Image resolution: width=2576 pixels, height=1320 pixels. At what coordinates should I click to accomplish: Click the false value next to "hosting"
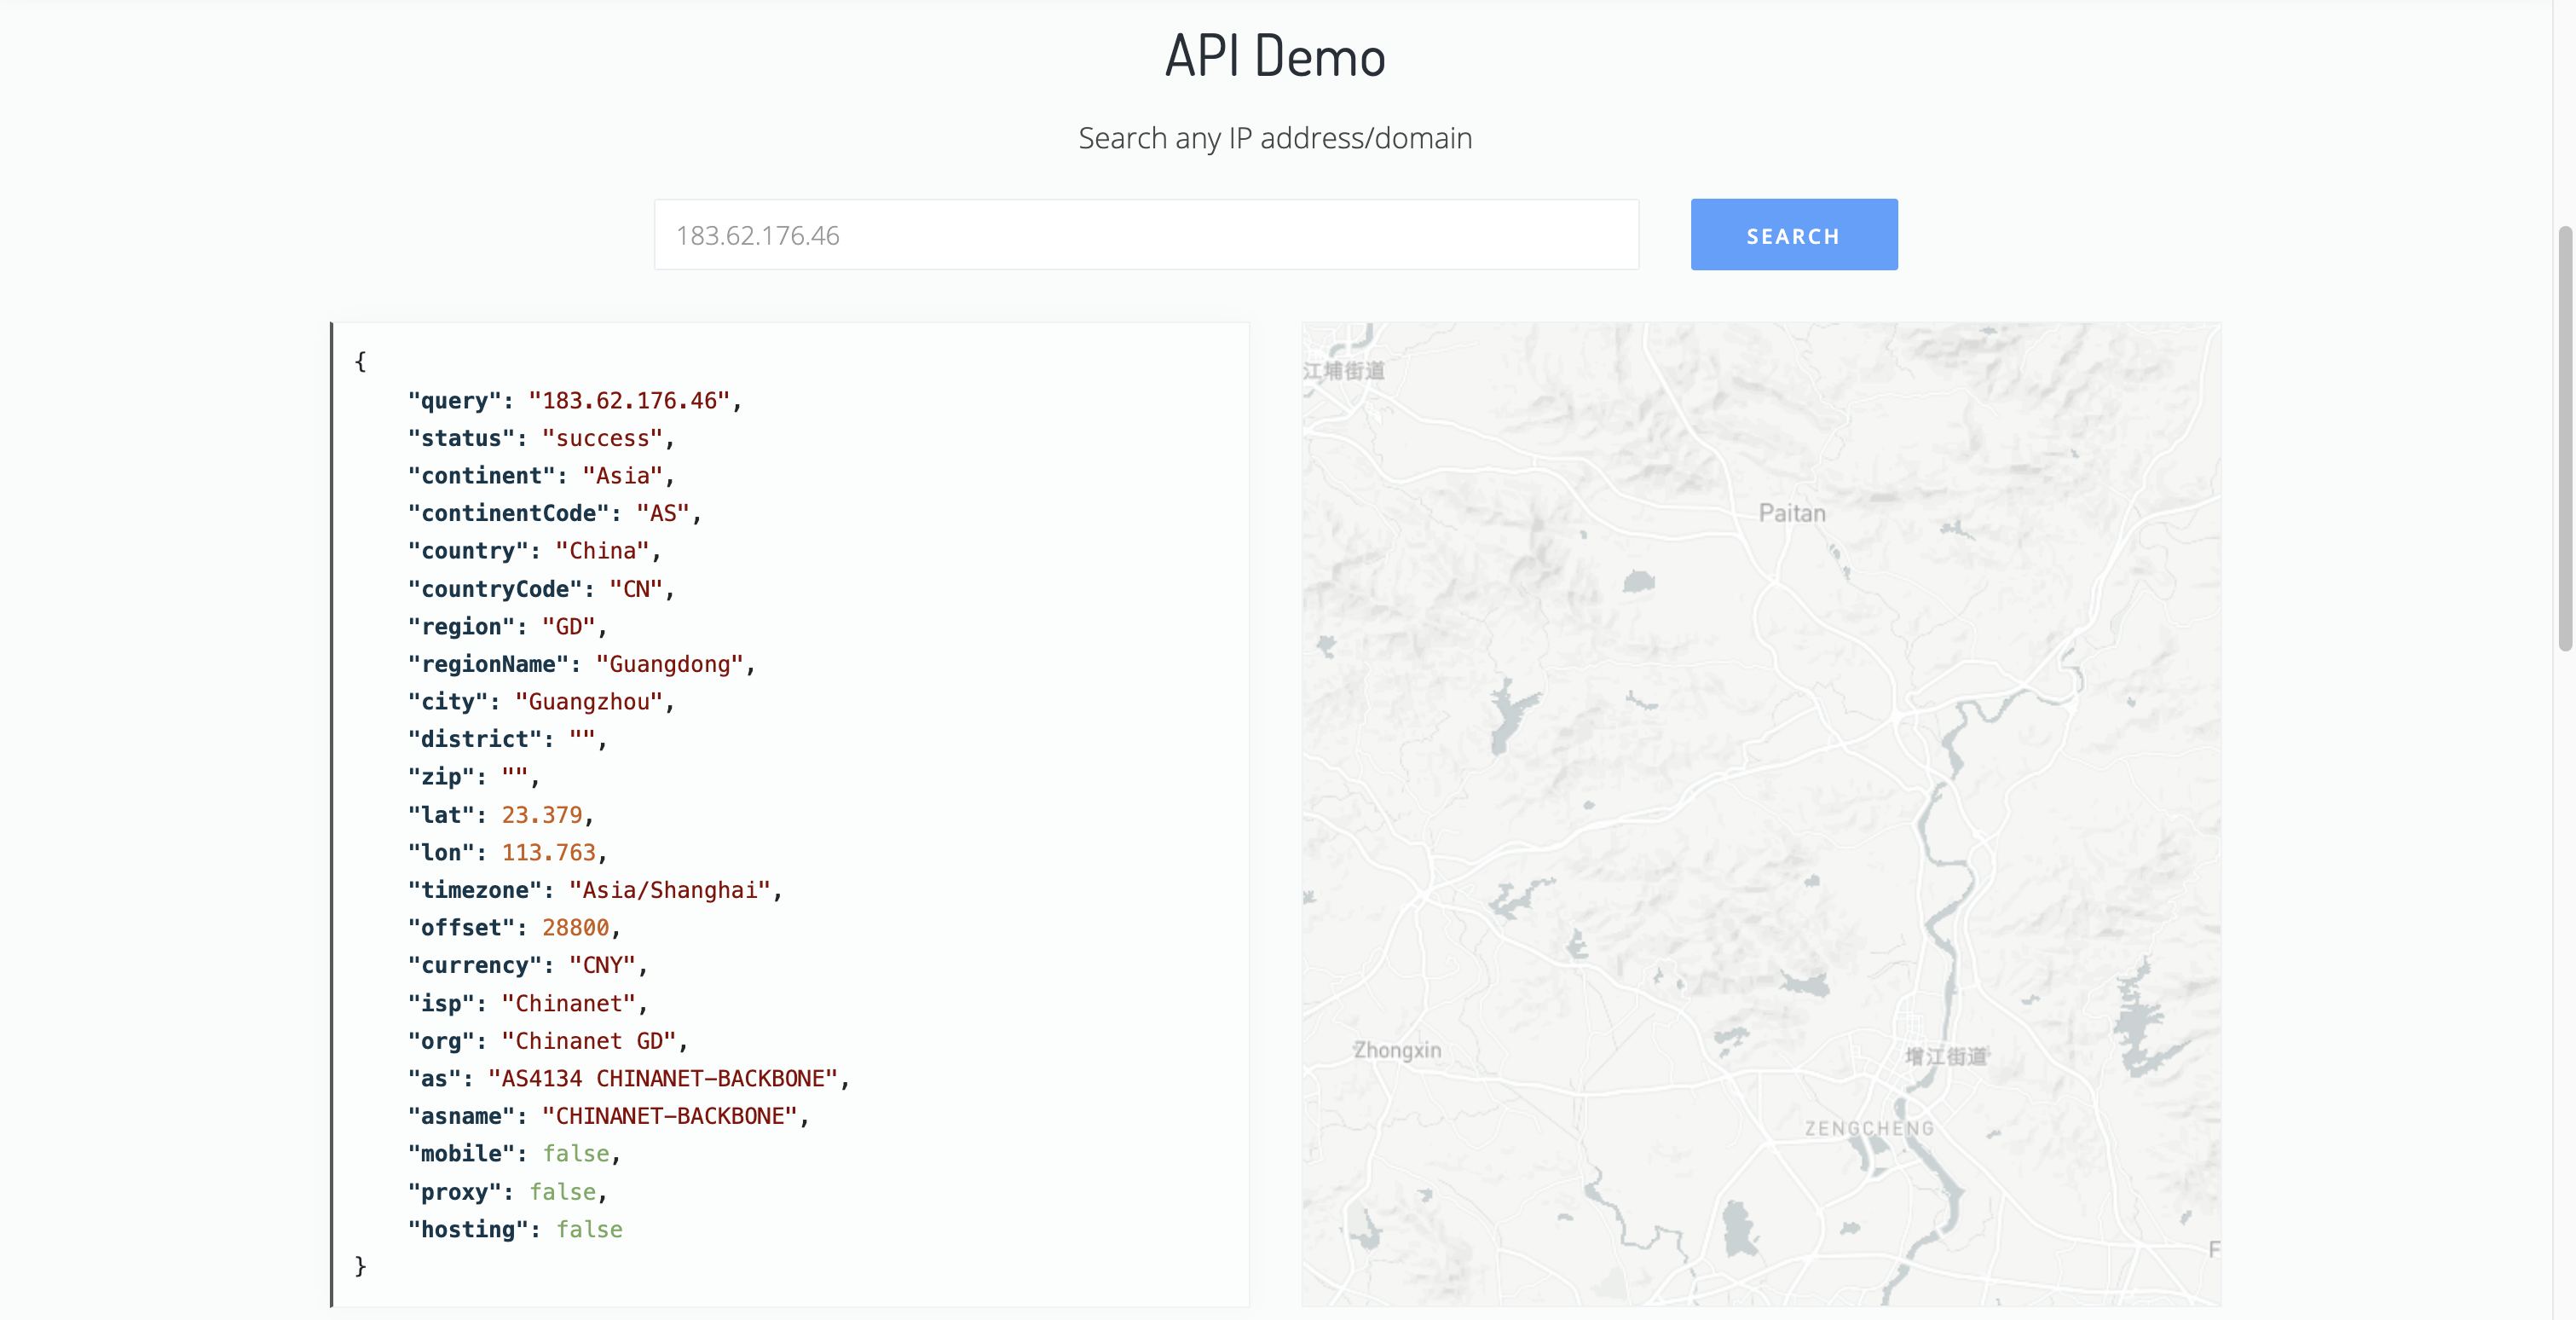click(589, 1230)
